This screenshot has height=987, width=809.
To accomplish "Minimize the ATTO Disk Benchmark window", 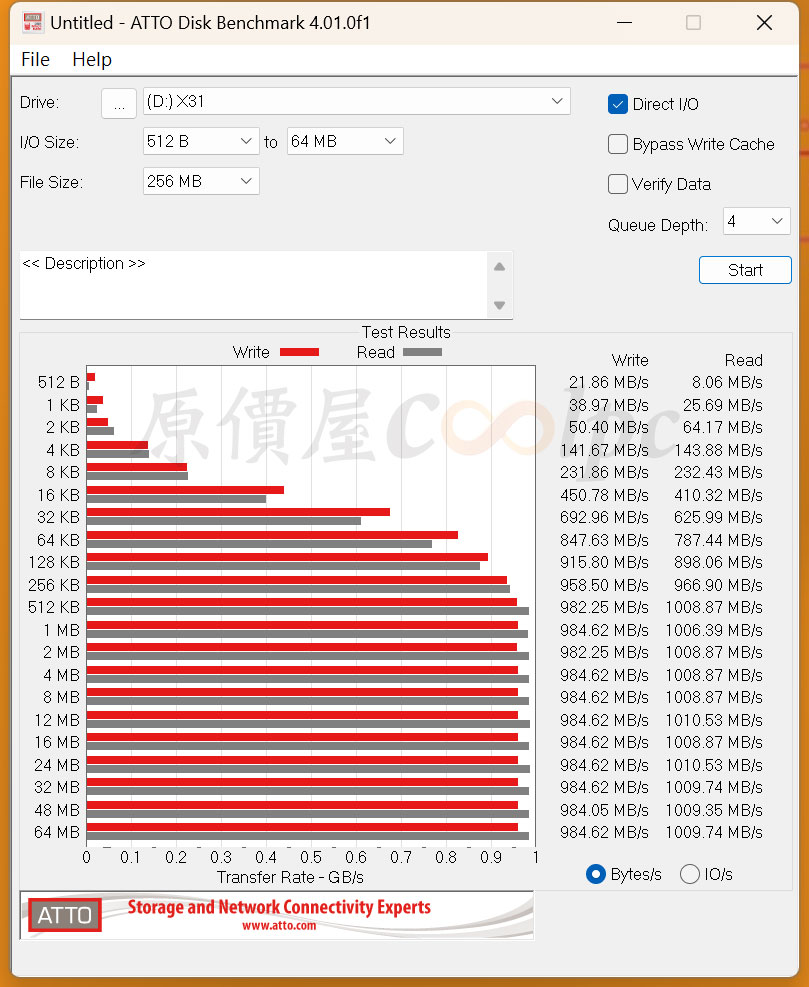I will click(623, 23).
